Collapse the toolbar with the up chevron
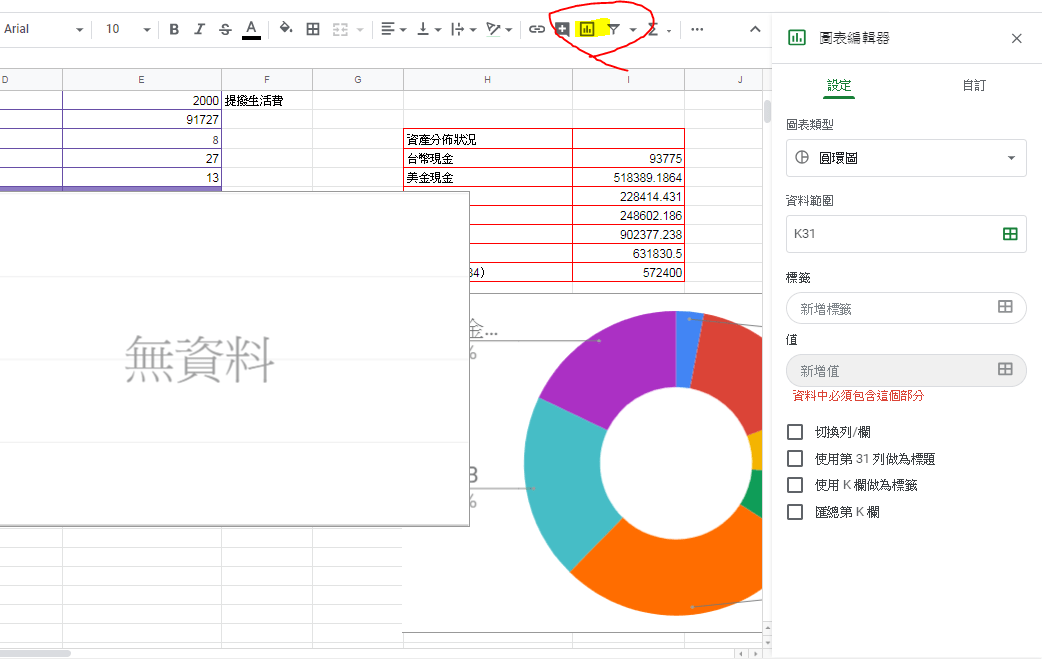Viewport: 1042px width, 659px height. click(755, 29)
